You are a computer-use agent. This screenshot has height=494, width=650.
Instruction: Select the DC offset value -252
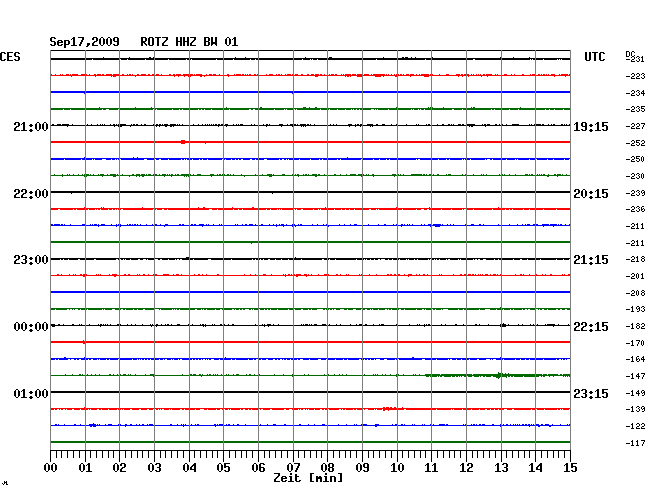click(x=635, y=143)
